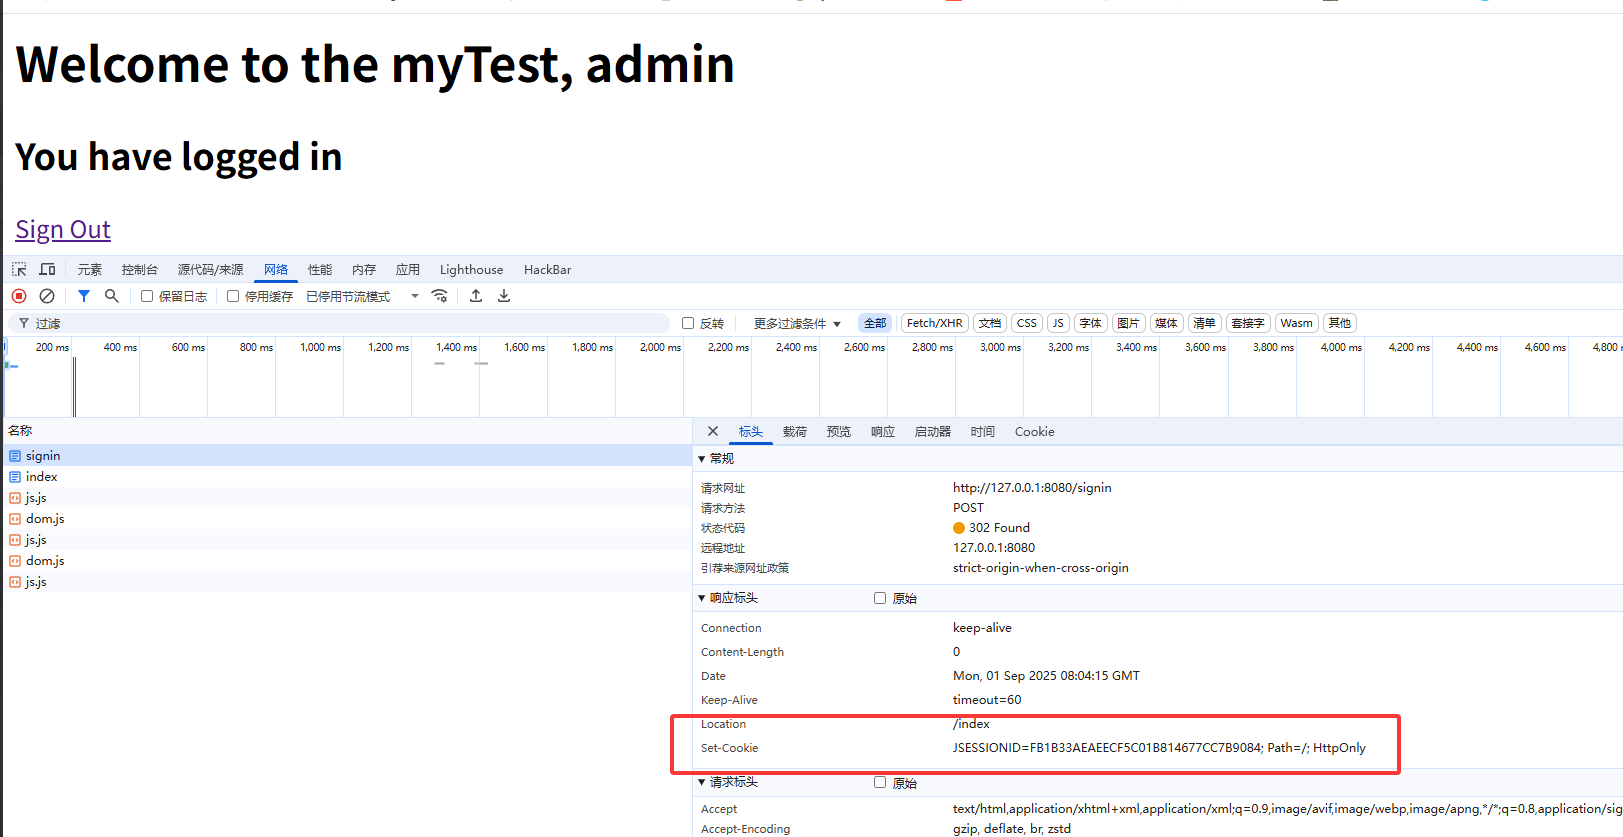This screenshot has height=837, width=1623.
Task: Click the inspect element picker icon
Action: 19,270
